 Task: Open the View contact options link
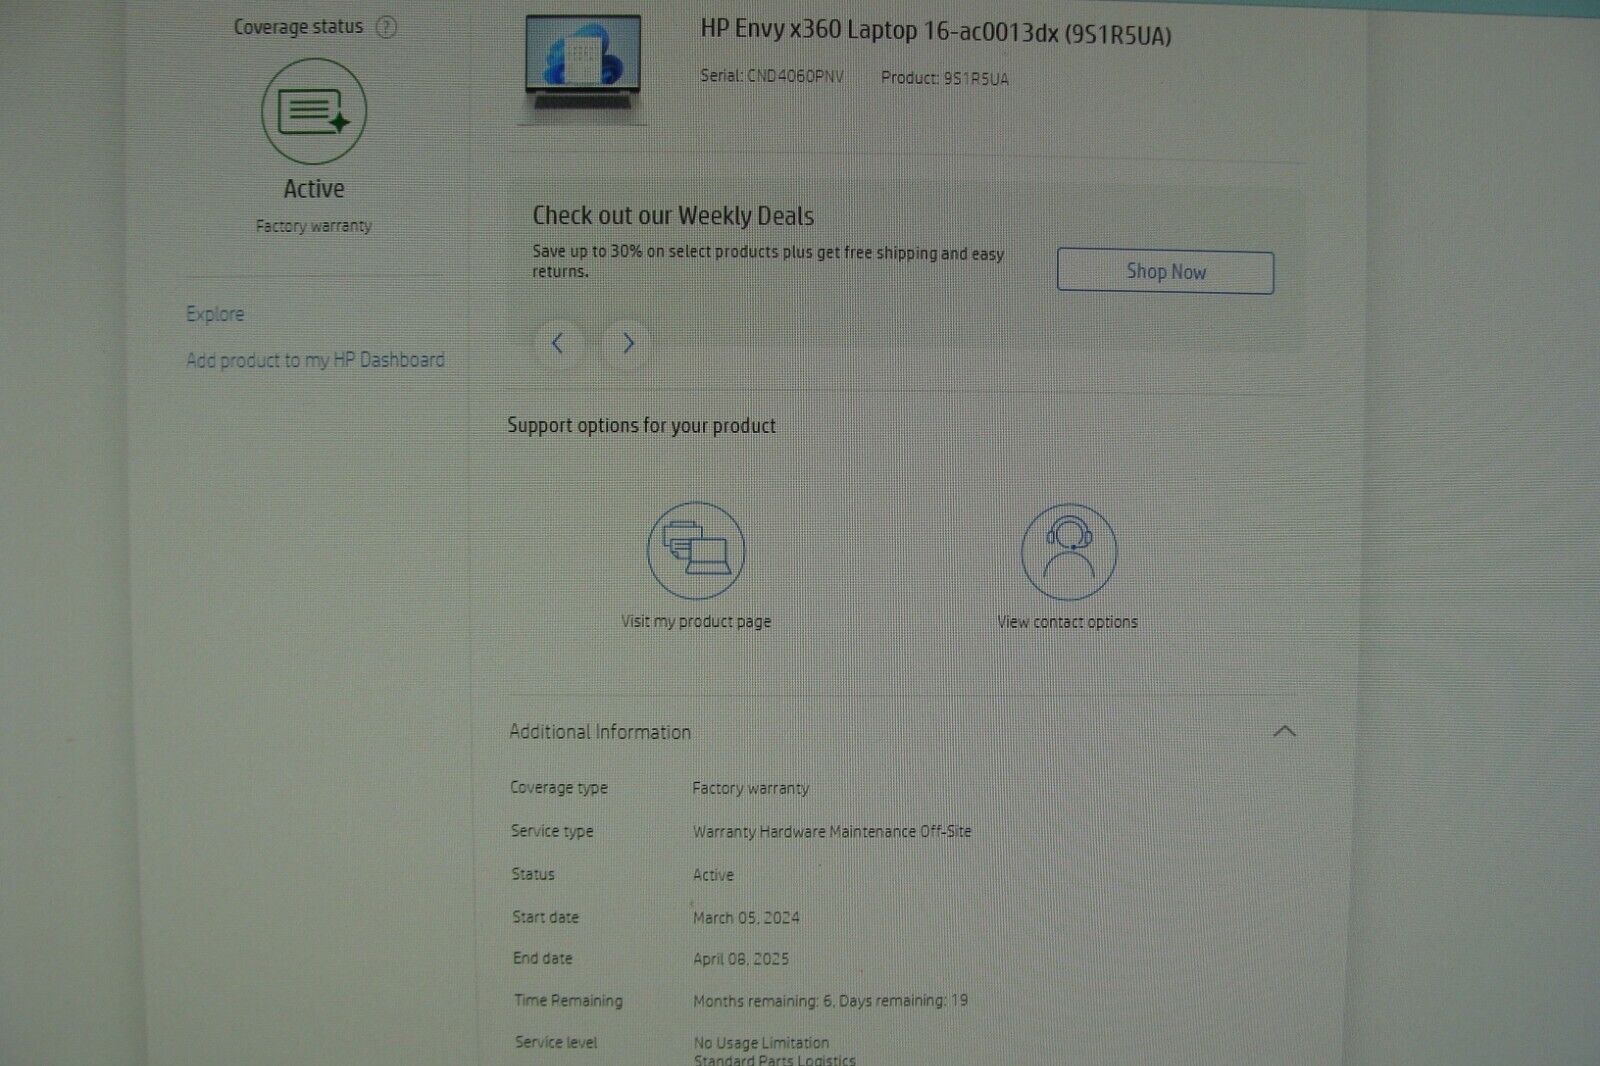[x=1067, y=621]
